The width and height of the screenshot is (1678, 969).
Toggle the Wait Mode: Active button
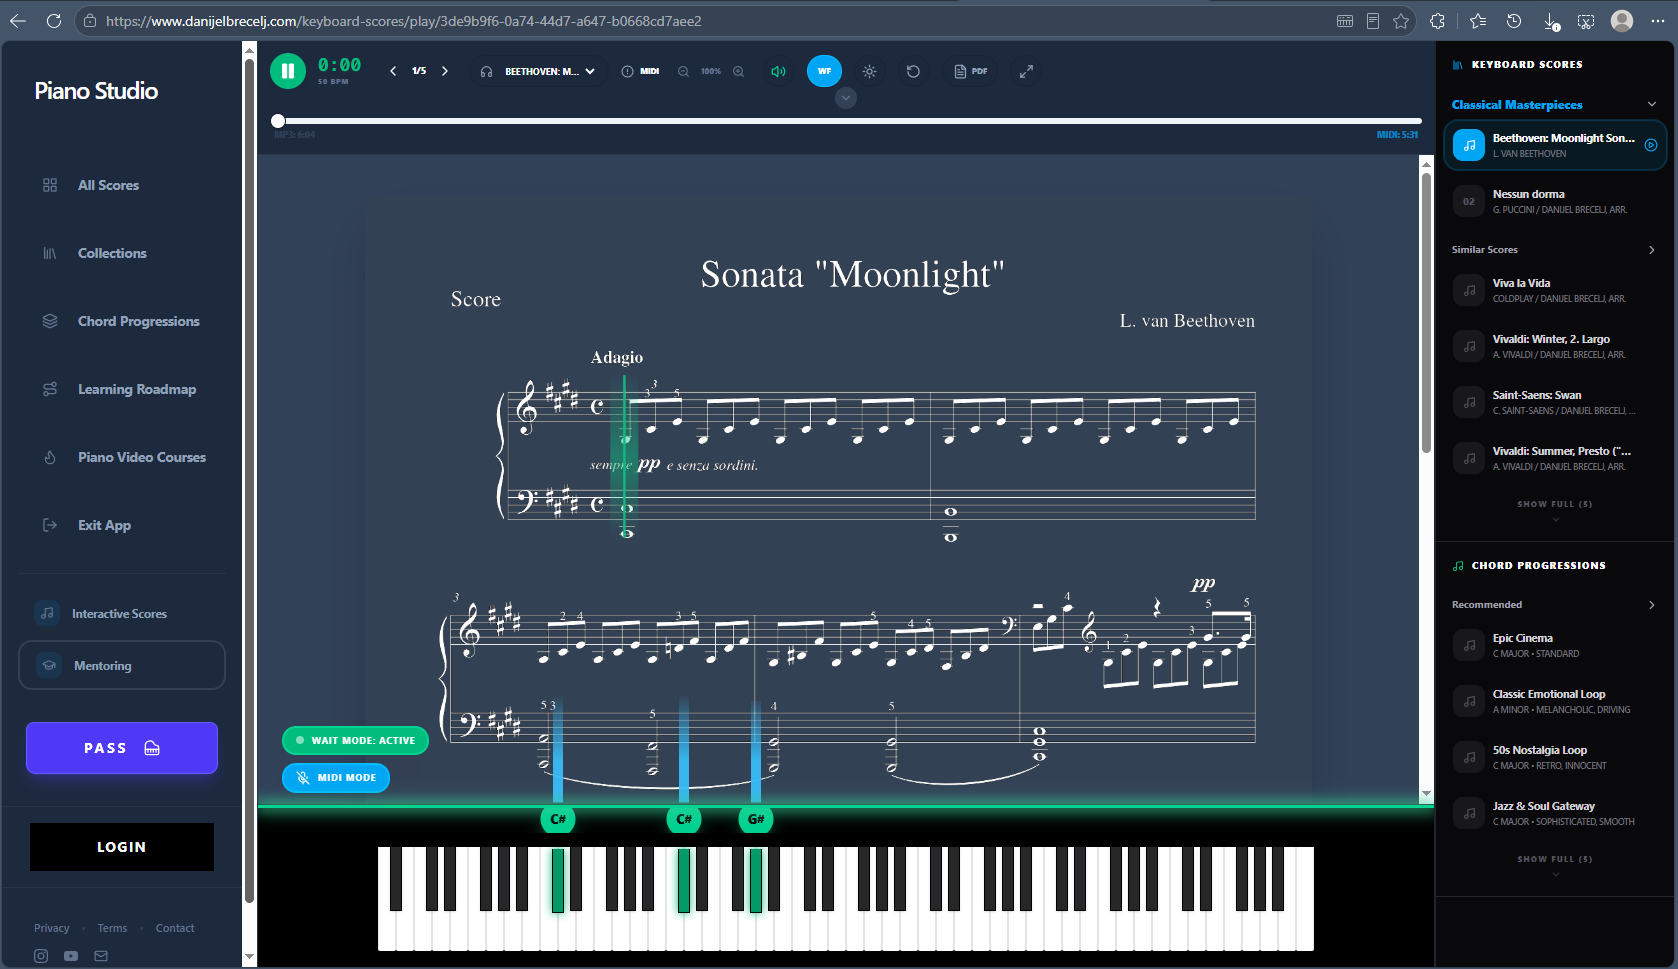(355, 741)
